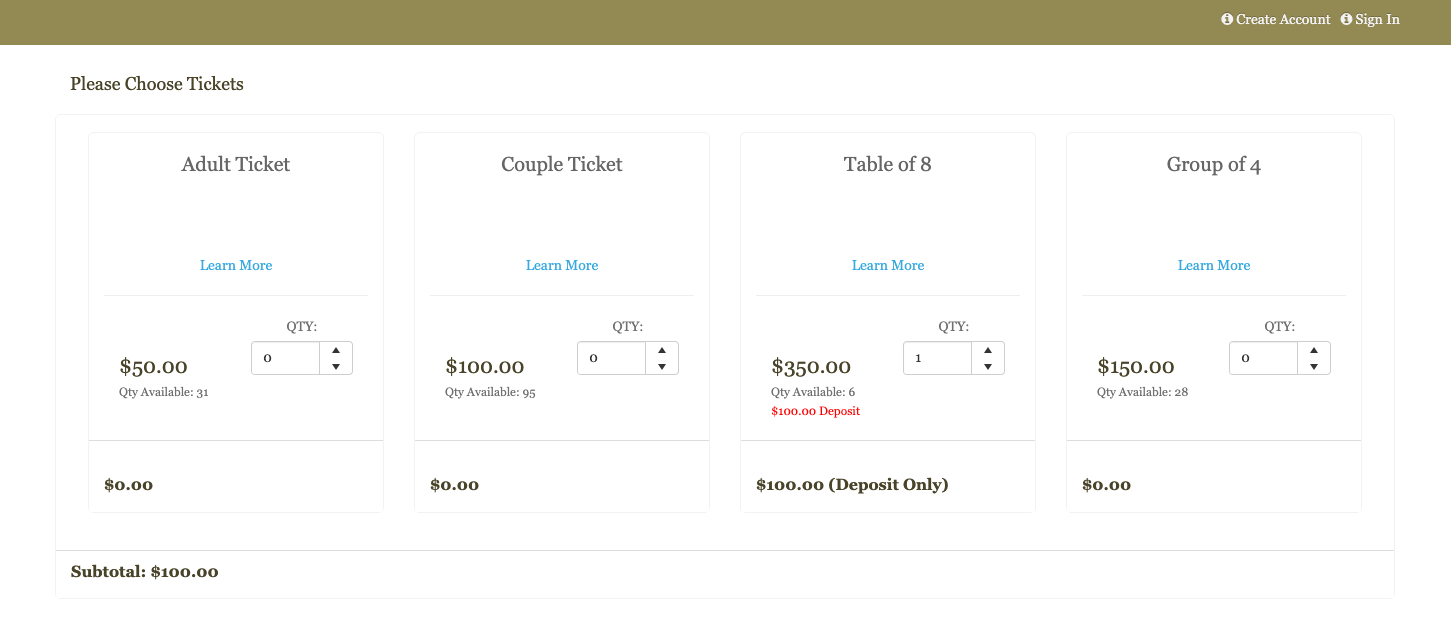Click the info icon beside Sign In
Viewport: 1451px width, 640px height.
click(1346, 20)
